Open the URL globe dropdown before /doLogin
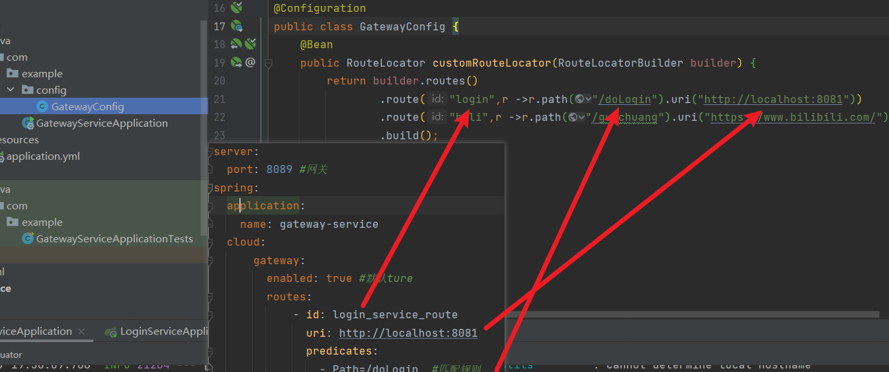This screenshot has width=889, height=372. [x=583, y=99]
